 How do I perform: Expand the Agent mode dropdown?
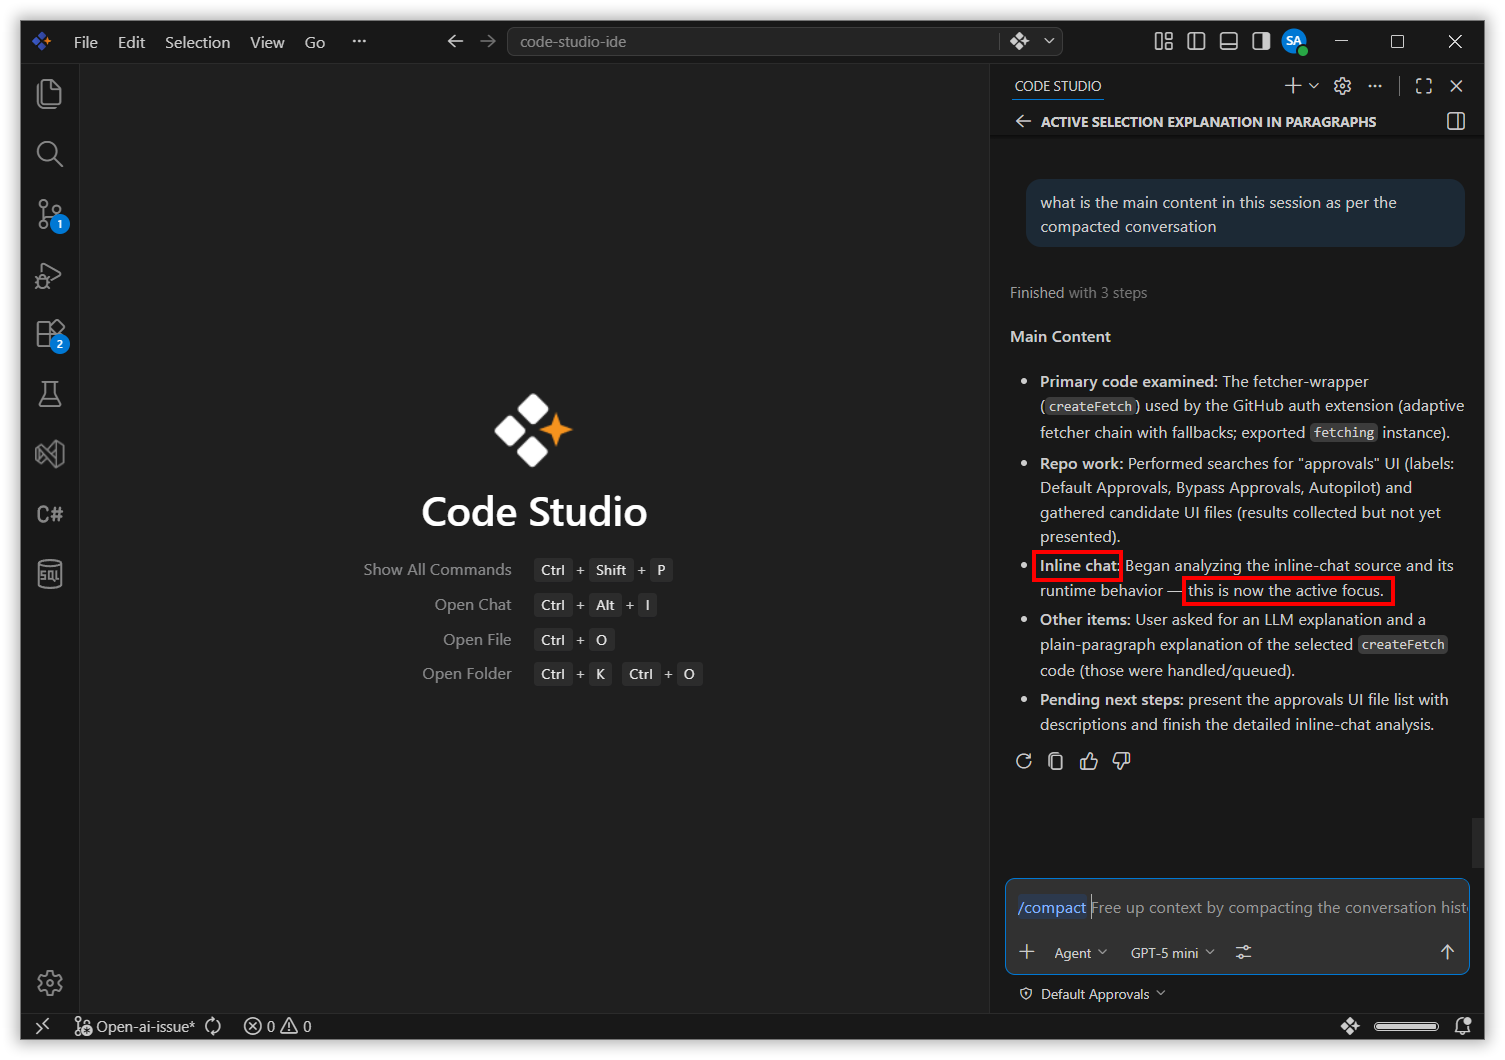coord(1080,953)
